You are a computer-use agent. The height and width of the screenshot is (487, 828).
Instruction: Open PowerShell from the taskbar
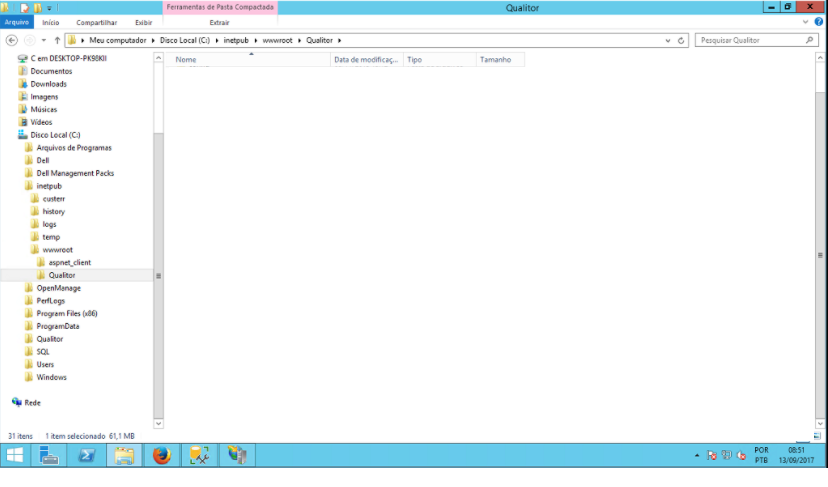click(87, 455)
